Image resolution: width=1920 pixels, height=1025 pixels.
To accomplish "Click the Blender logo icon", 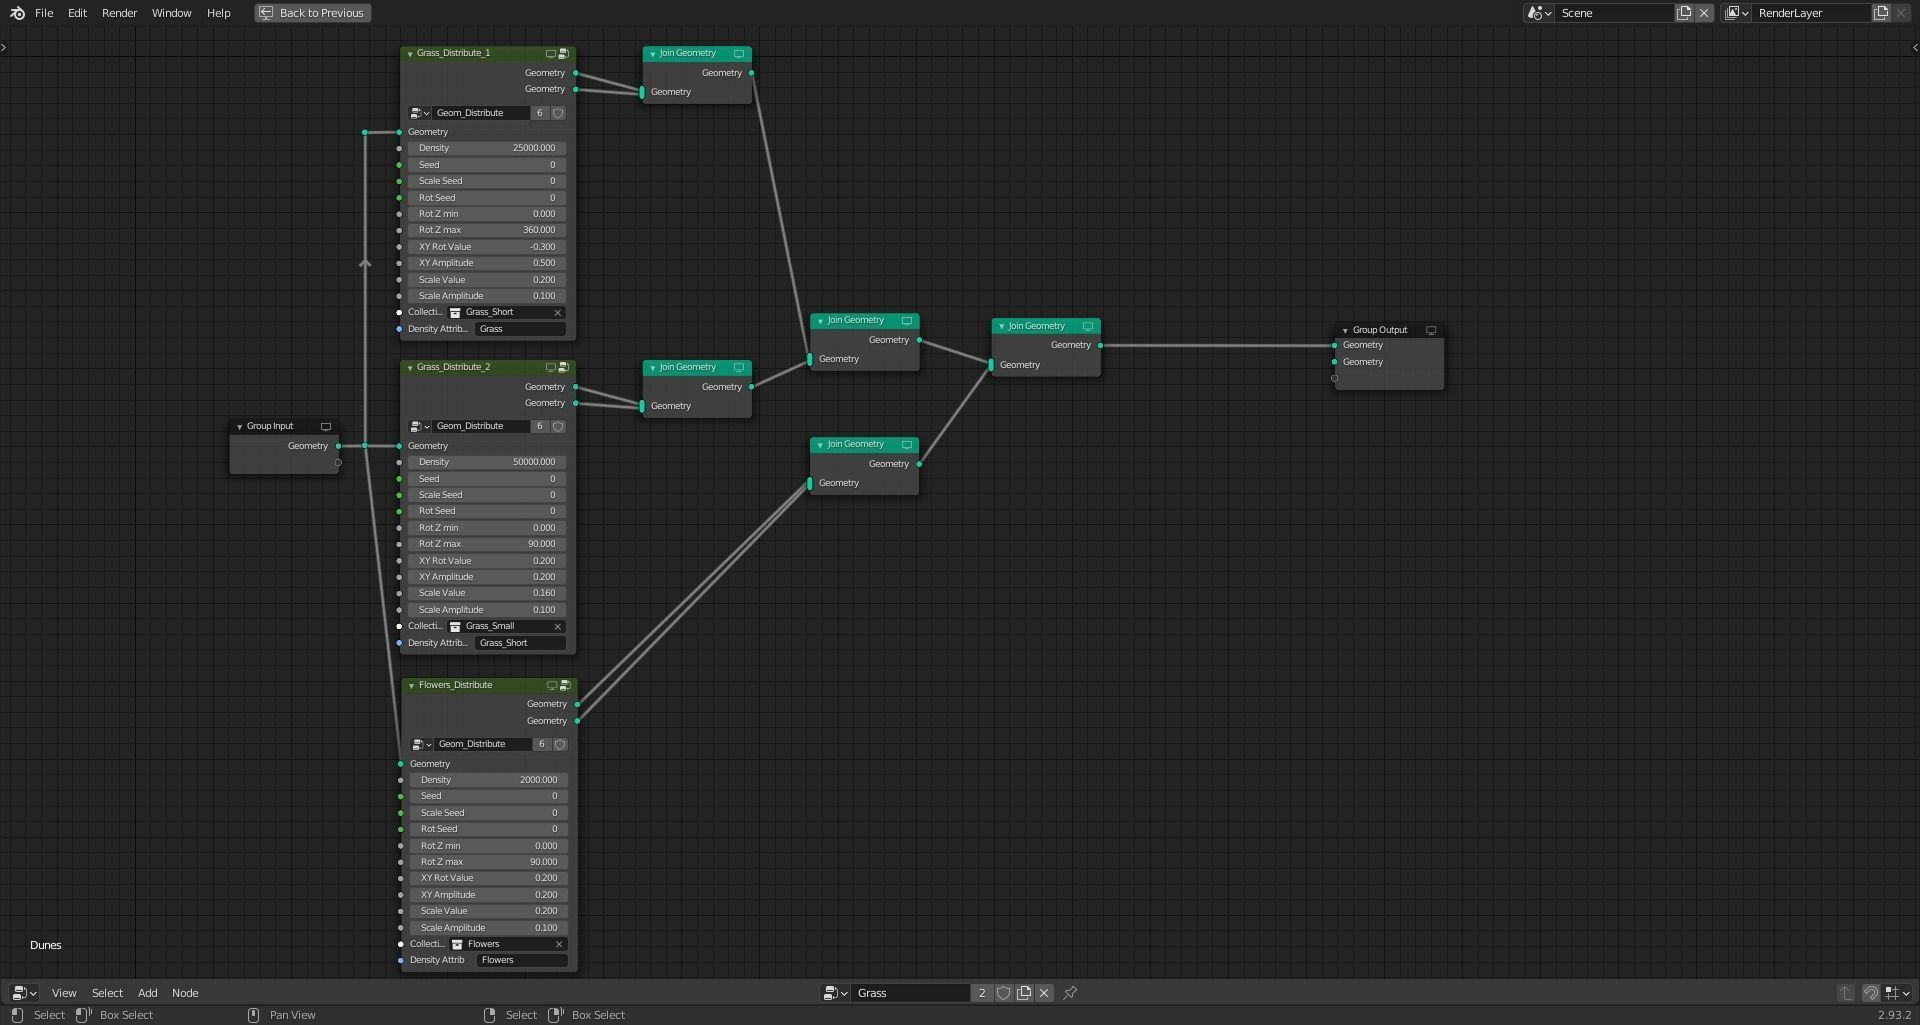I will [x=17, y=13].
